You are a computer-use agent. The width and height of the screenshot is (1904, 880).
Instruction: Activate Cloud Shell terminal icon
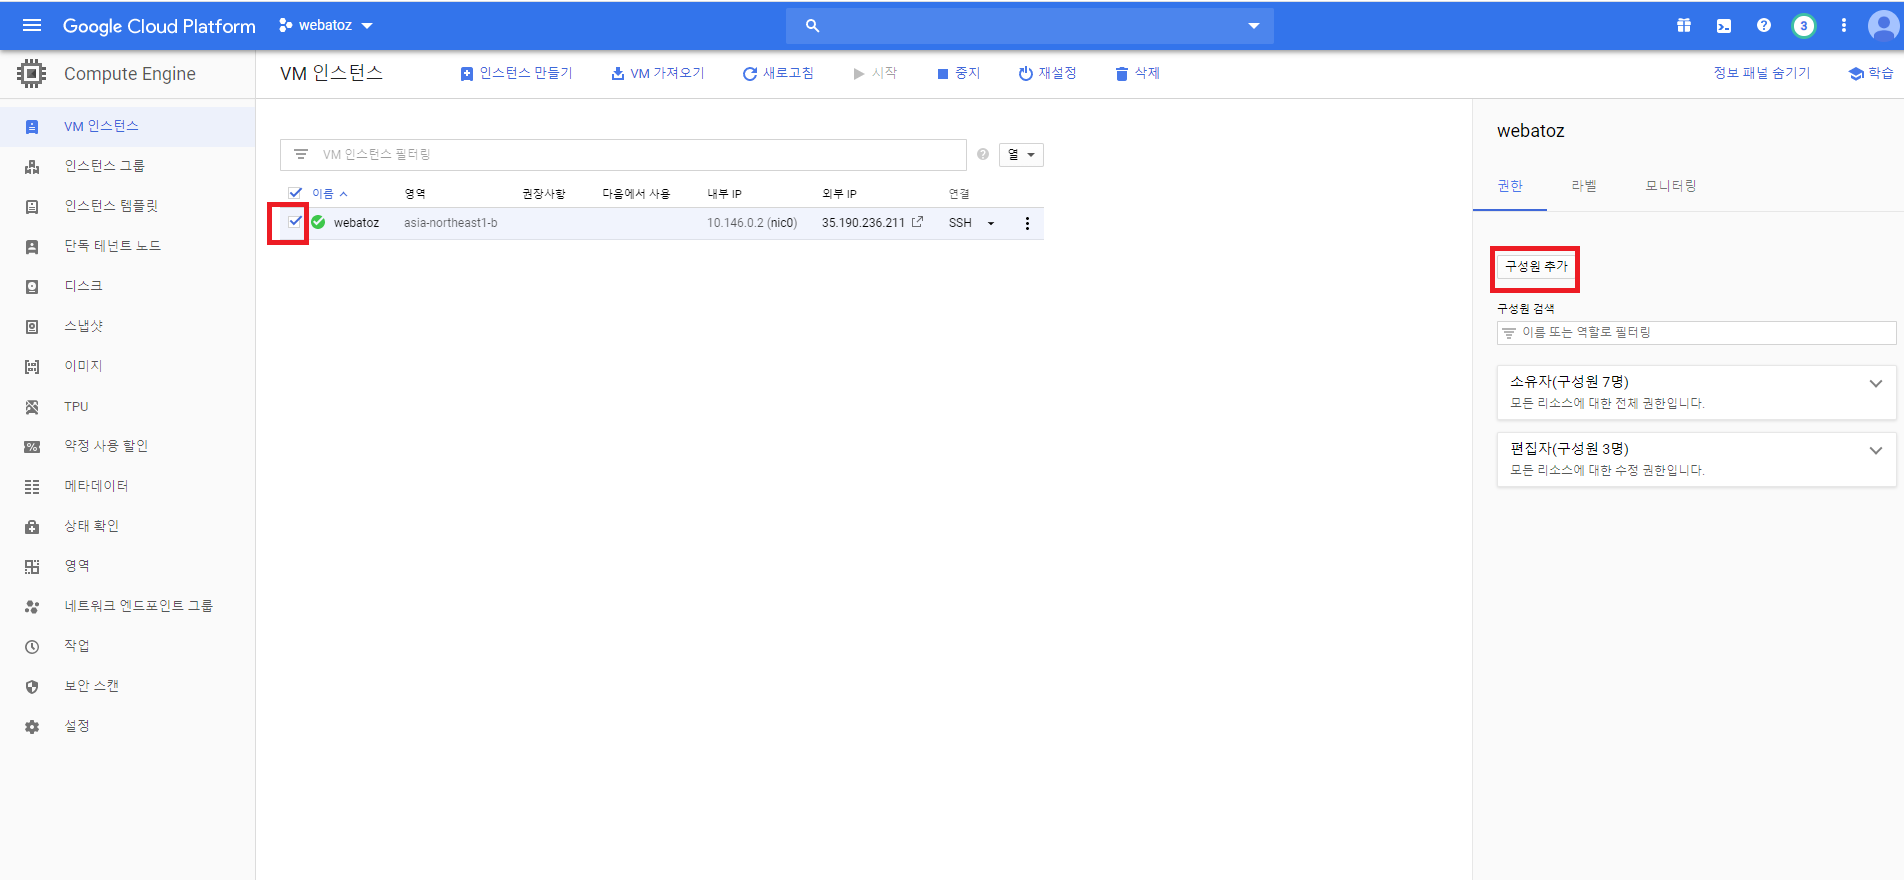pos(1724,25)
